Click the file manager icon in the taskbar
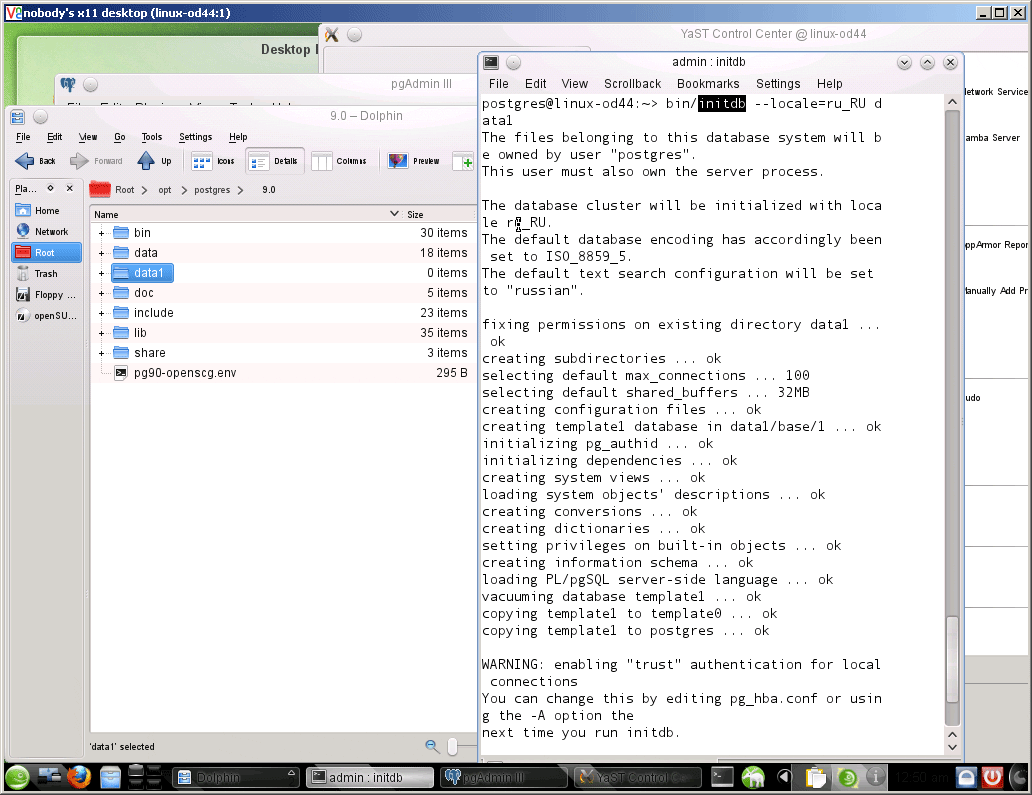Viewport: 1032px width, 795px height. pos(111,778)
